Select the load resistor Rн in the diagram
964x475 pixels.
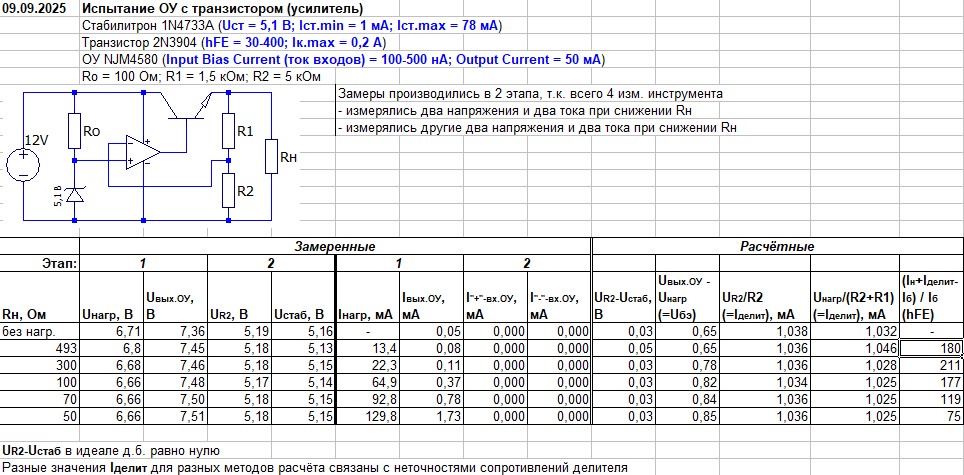(x=273, y=158)
